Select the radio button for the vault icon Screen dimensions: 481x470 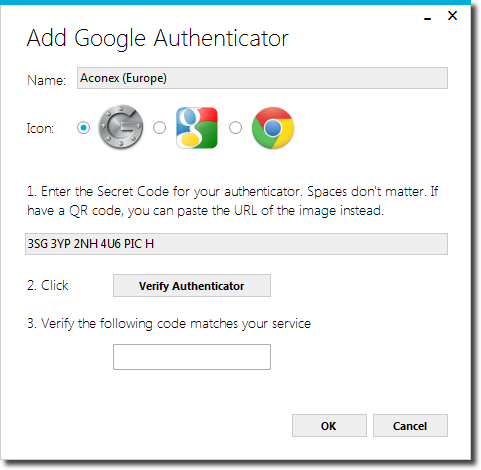(83, 128)
